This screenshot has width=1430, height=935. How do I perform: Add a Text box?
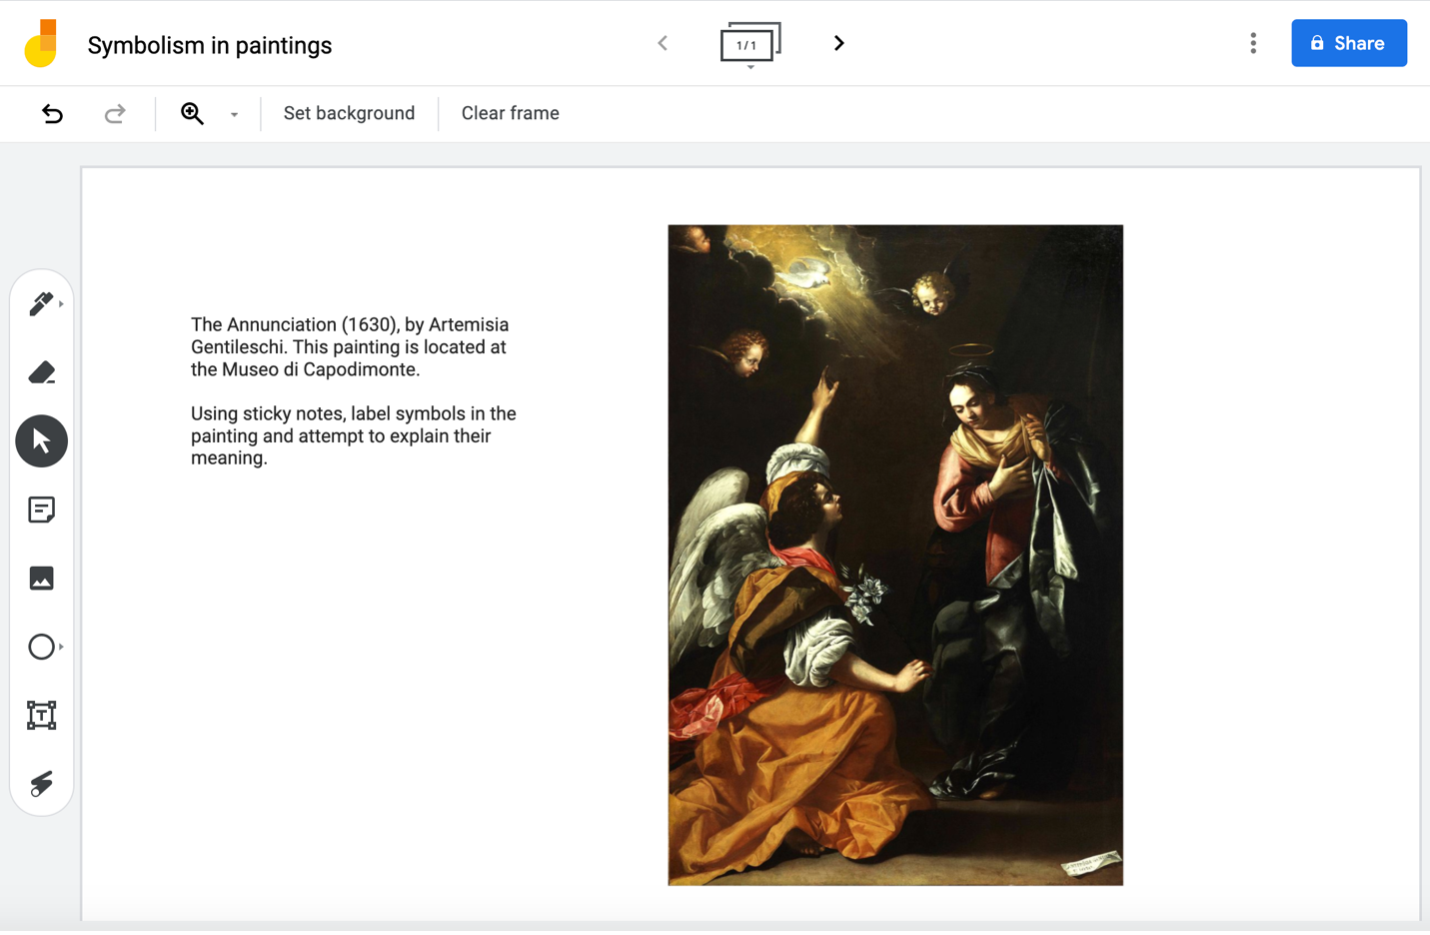[42, 715]
